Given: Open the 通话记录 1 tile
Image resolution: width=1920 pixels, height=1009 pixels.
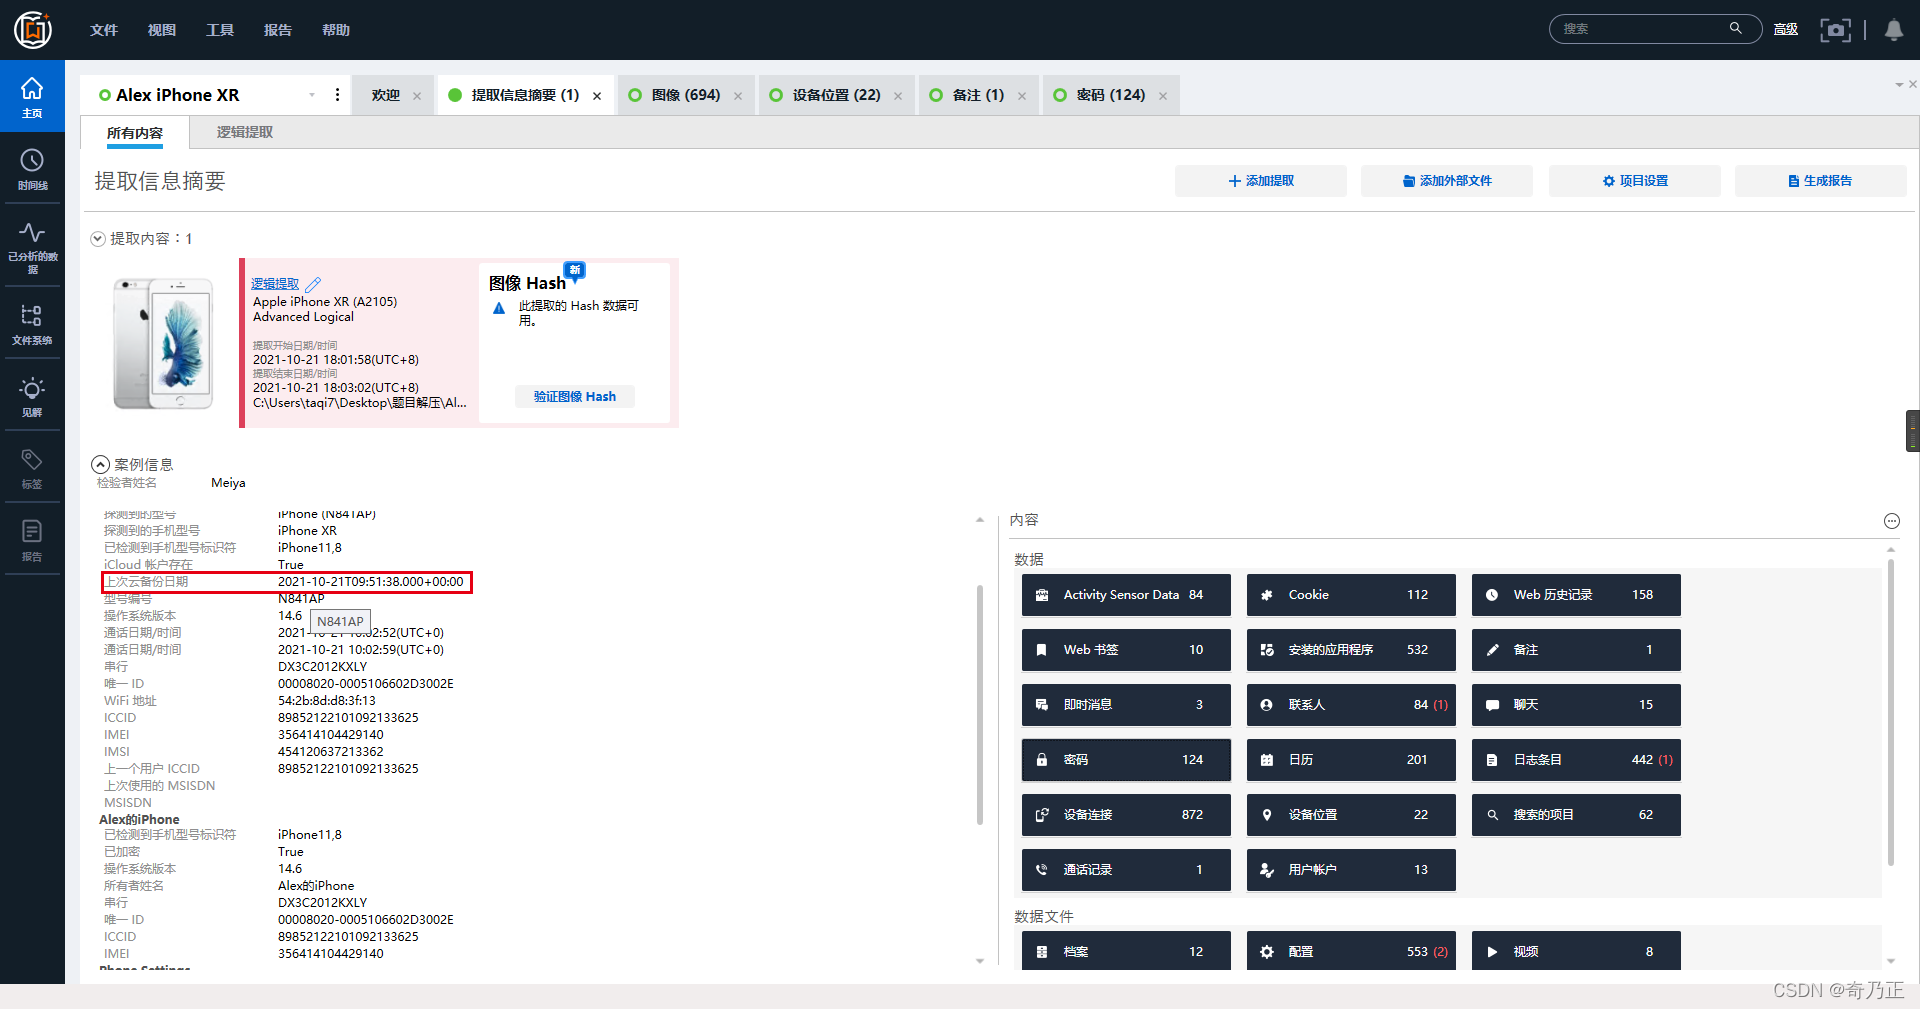Looking at the screenshot, I should tap(1126, 870).
